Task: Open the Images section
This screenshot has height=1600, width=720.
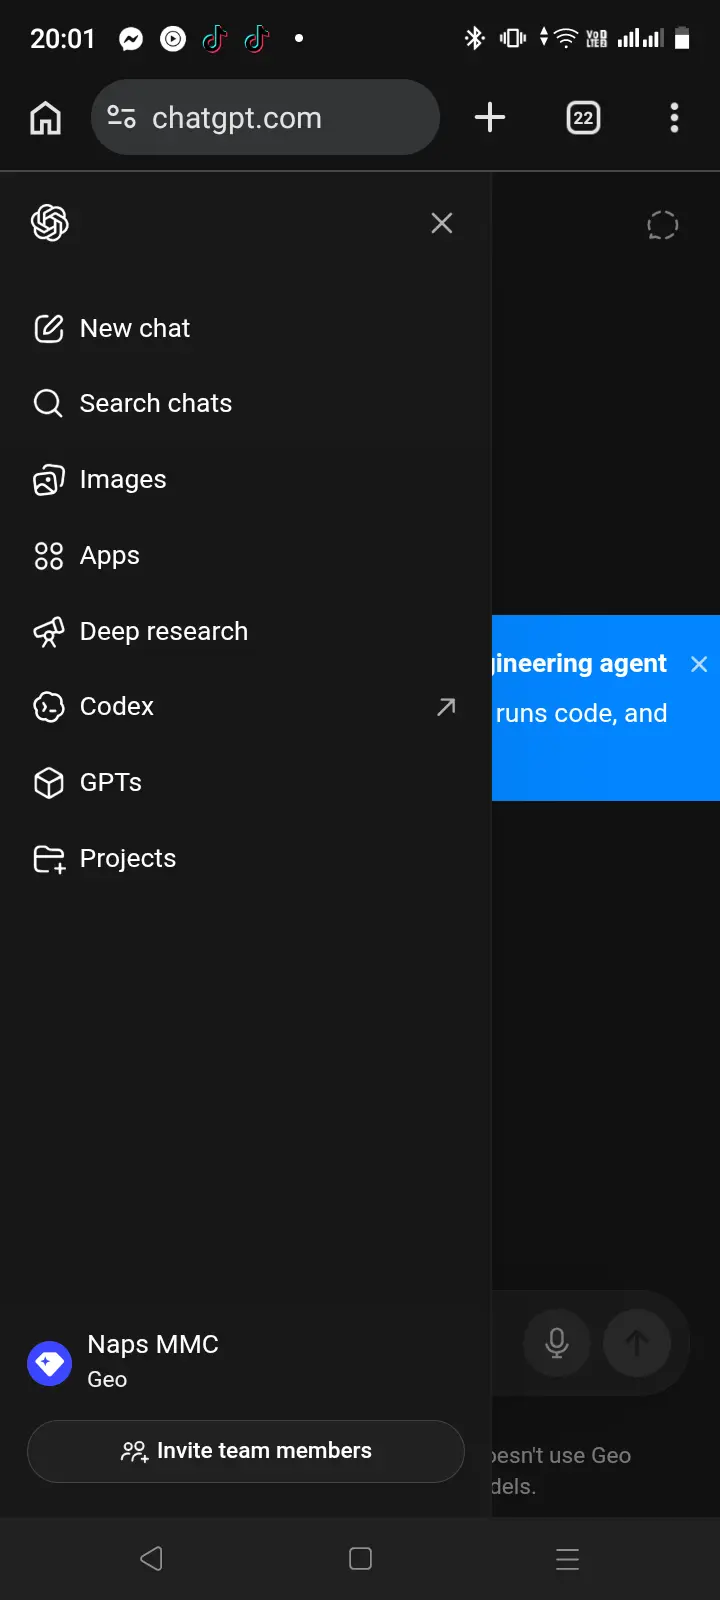Action: [x=246, y=479]
